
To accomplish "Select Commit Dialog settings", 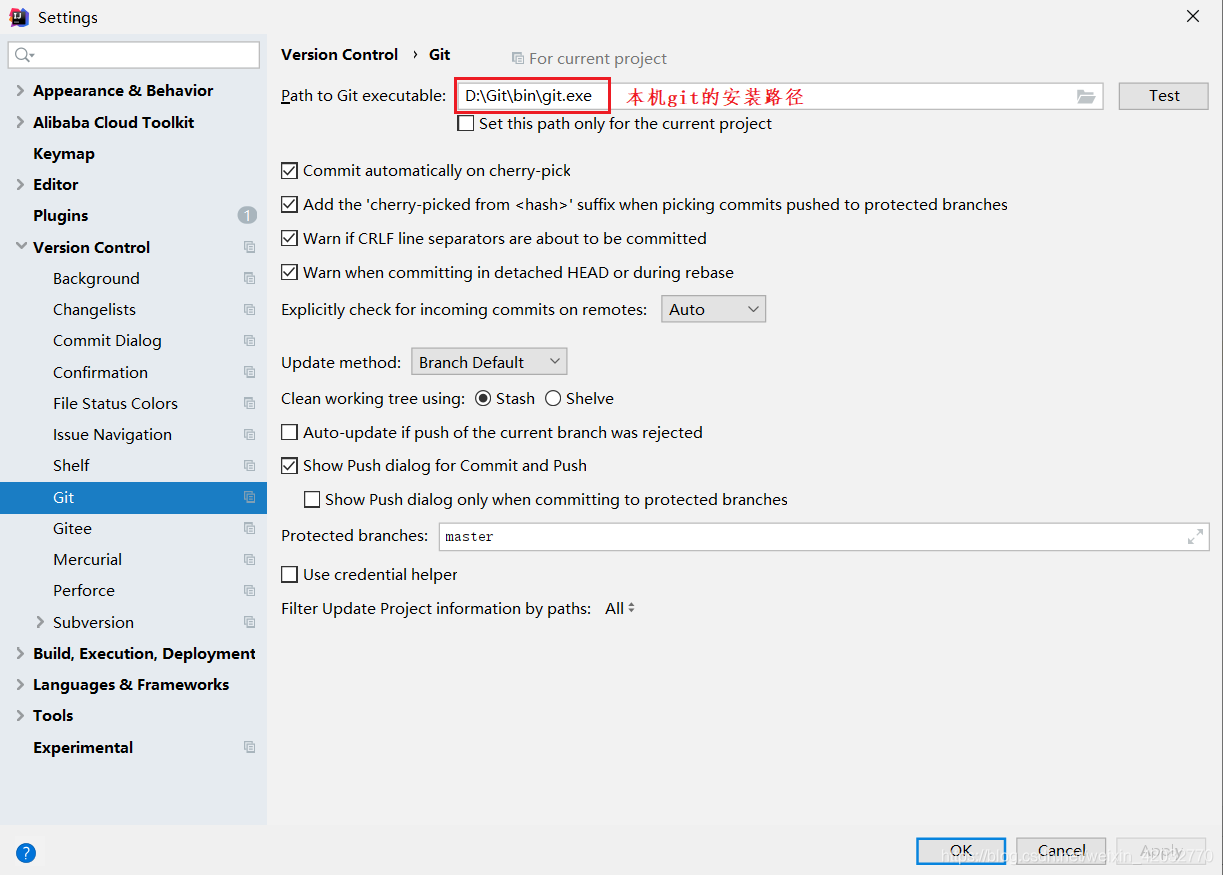I will click(107, 341).
